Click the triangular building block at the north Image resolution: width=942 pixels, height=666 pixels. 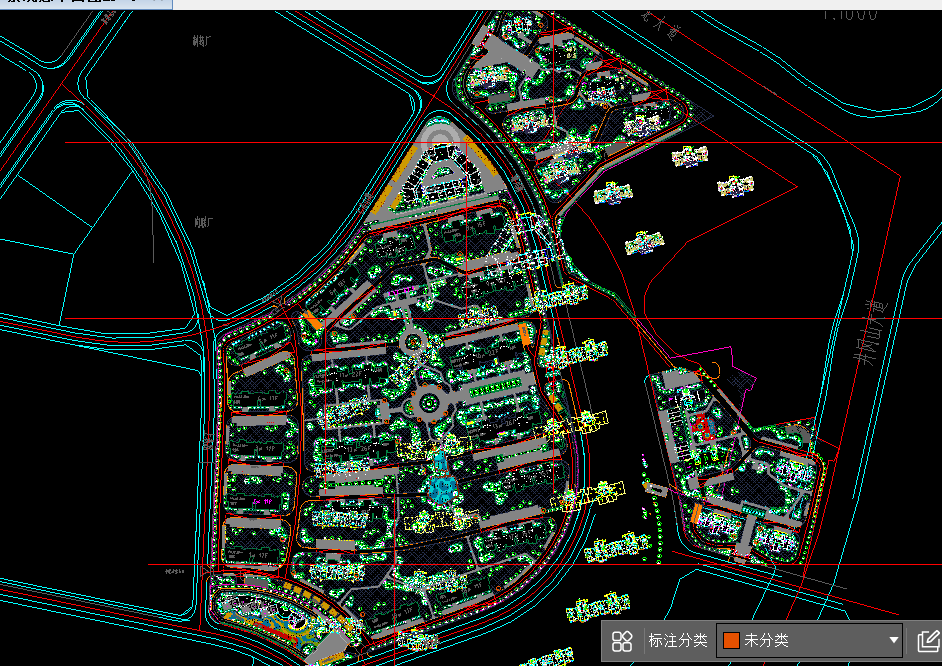click(x=438, y=172)
